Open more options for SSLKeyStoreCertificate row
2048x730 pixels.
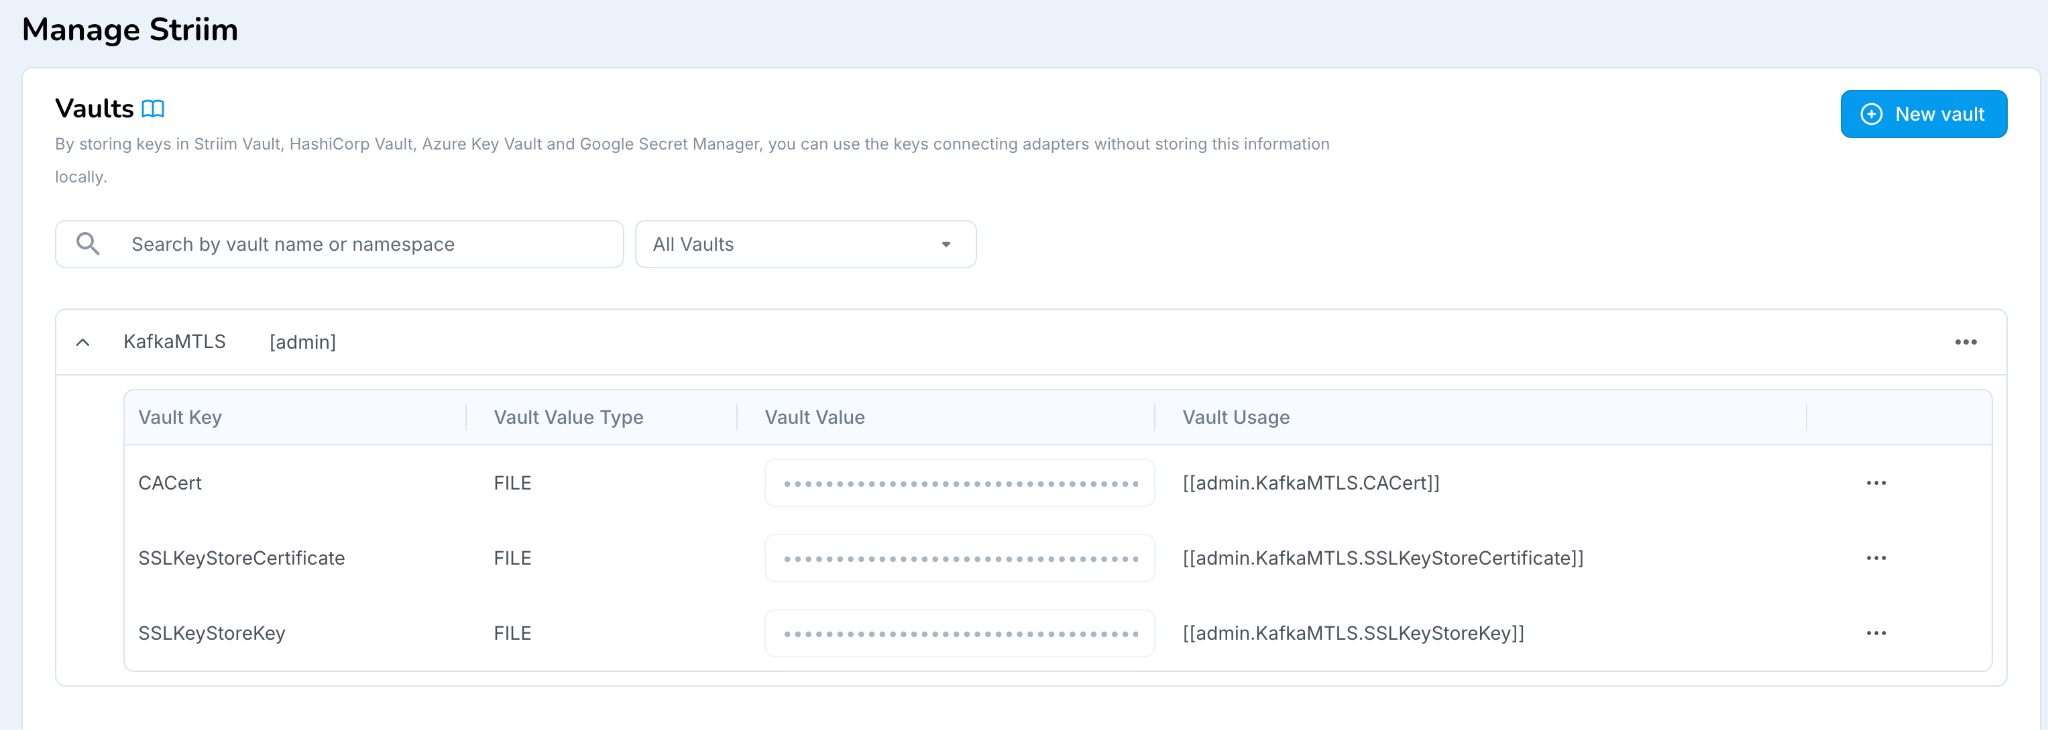click(x=1875, y=558)
